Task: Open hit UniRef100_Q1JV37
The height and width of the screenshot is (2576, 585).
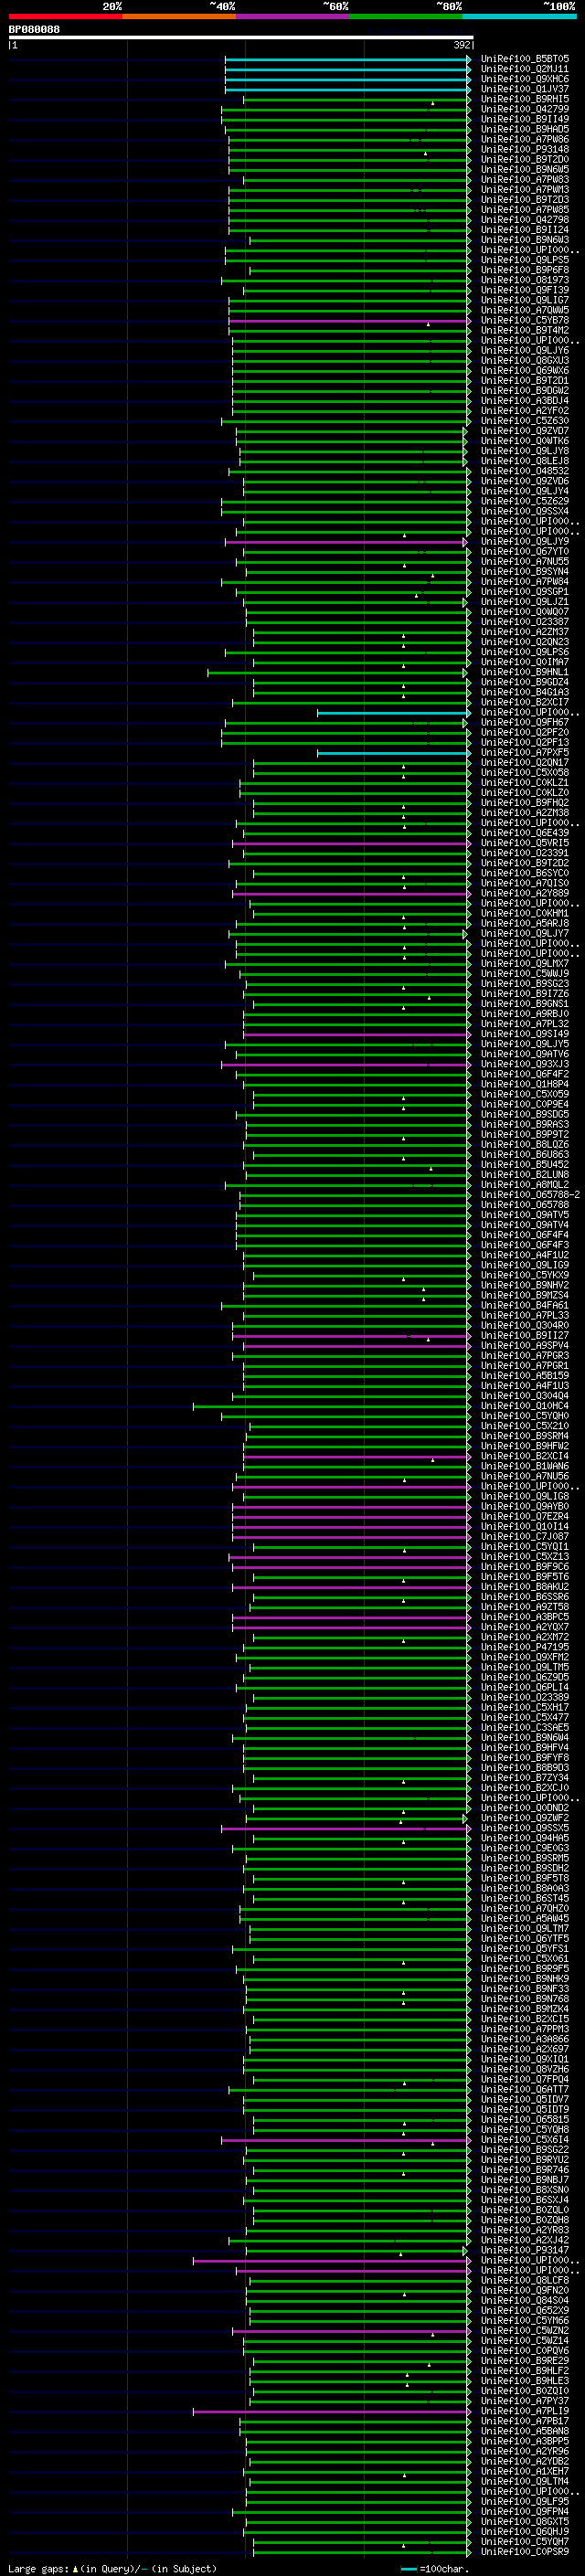Action: 525,89
